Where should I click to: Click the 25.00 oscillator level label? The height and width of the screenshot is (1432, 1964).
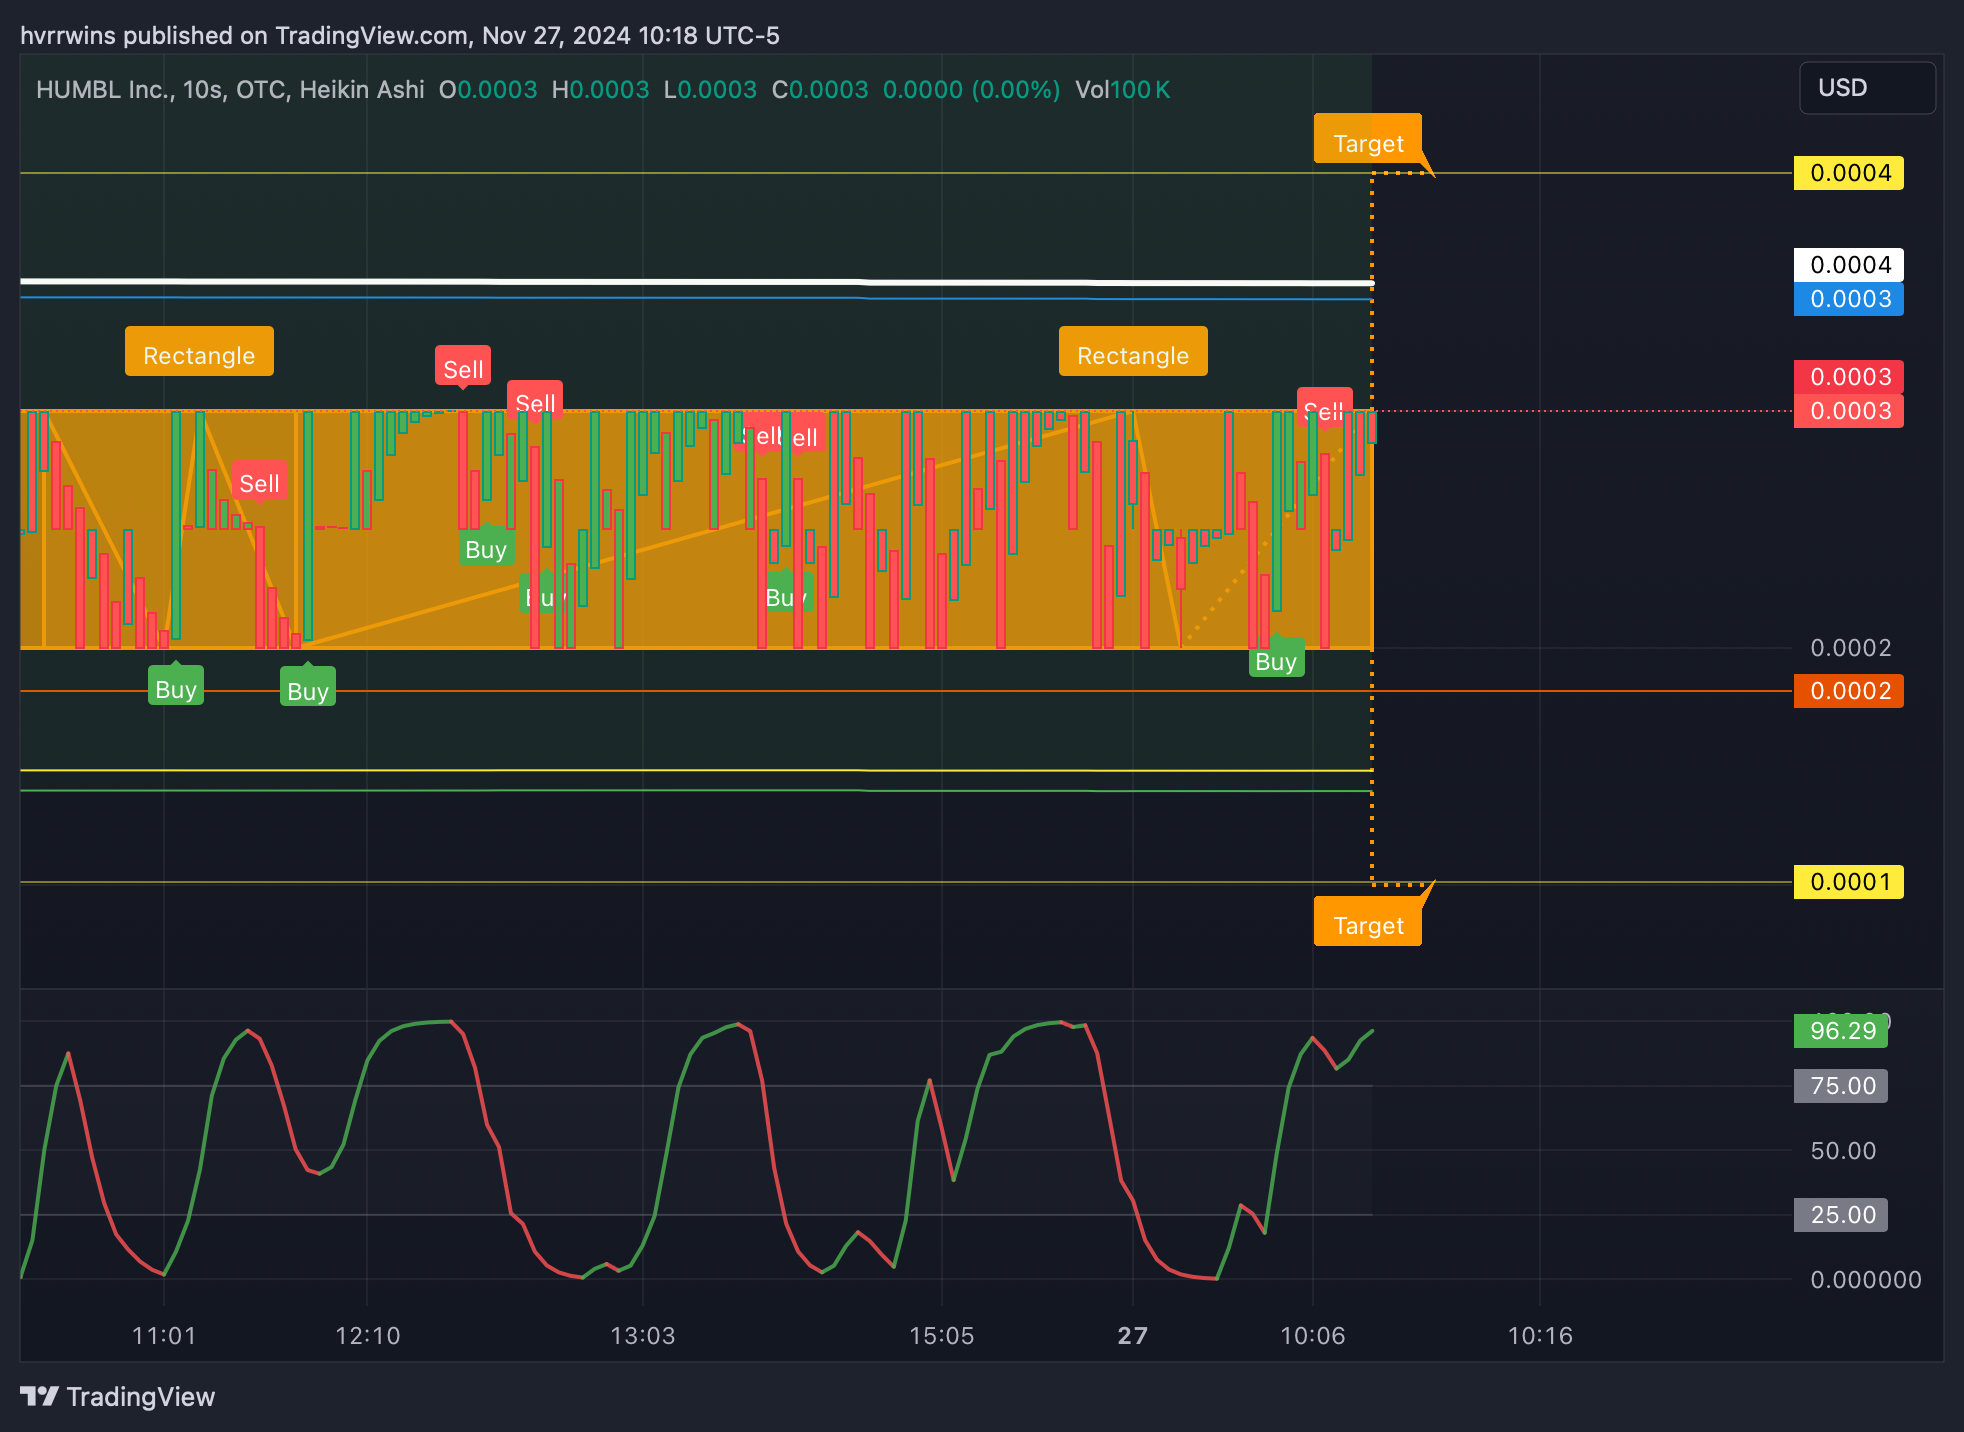(x=1841, y=1215)
